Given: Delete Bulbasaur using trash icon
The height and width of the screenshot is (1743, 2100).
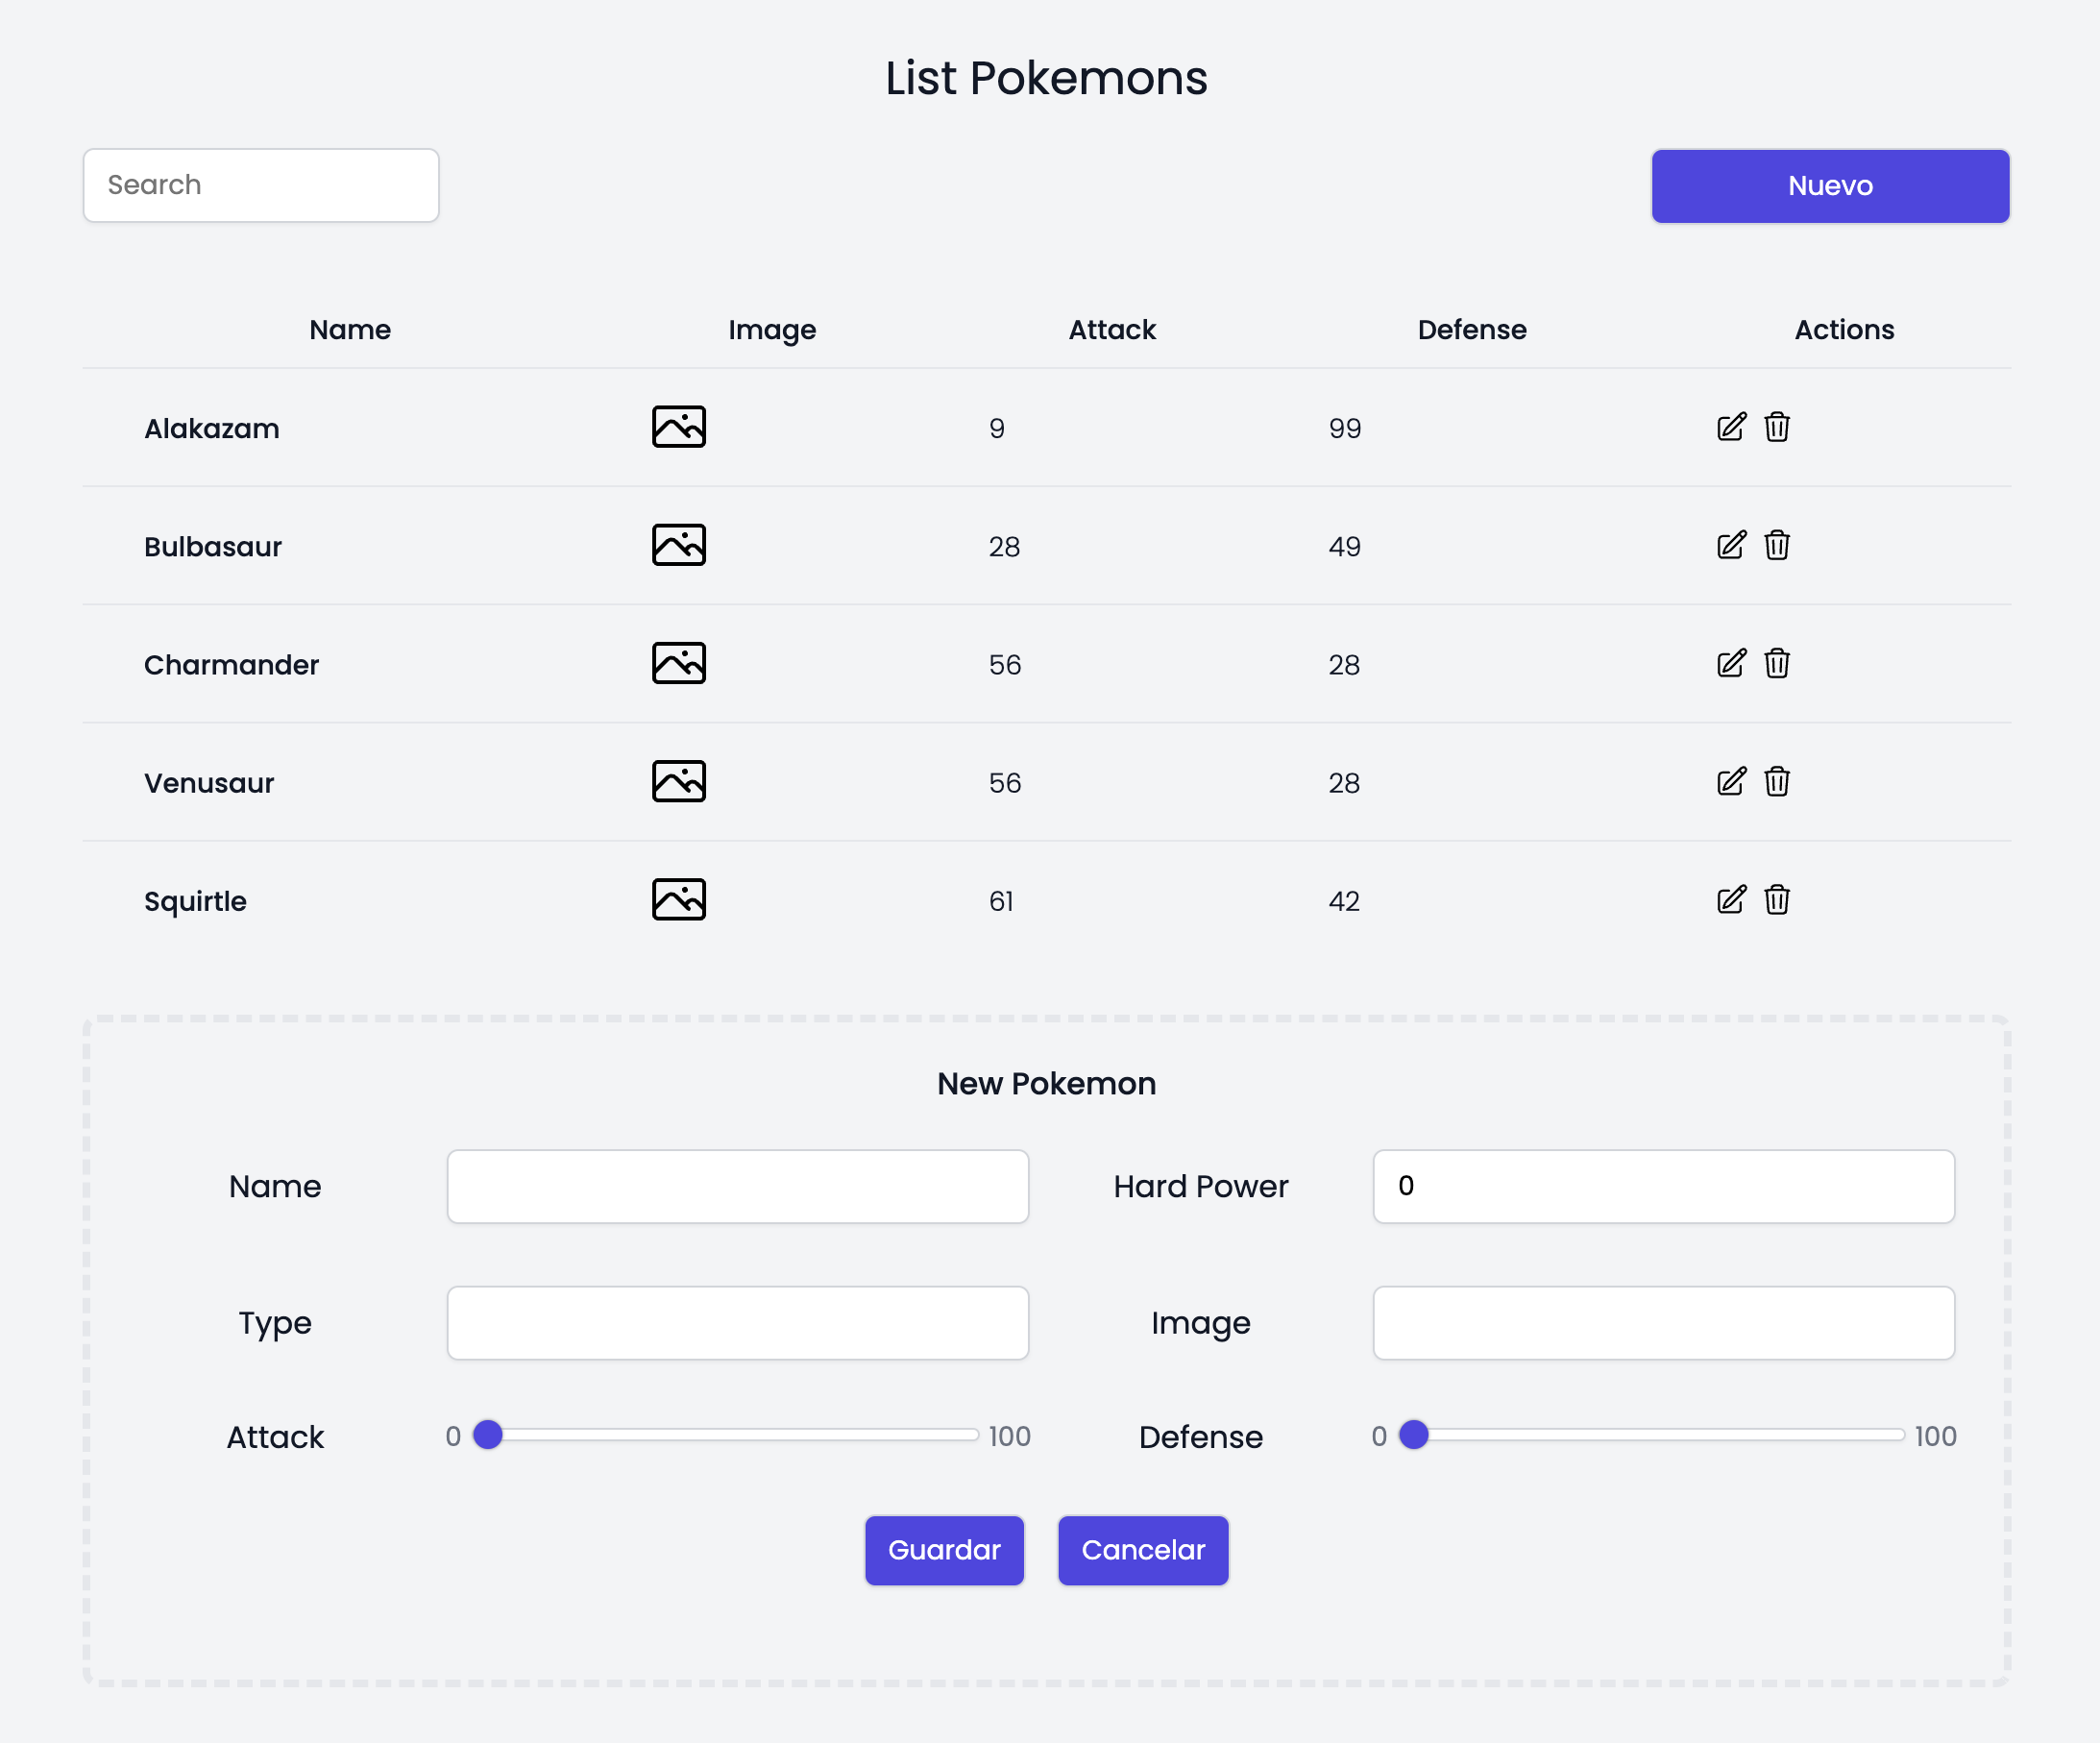Looking at the screenshot, I should (x=1776, y=545).
